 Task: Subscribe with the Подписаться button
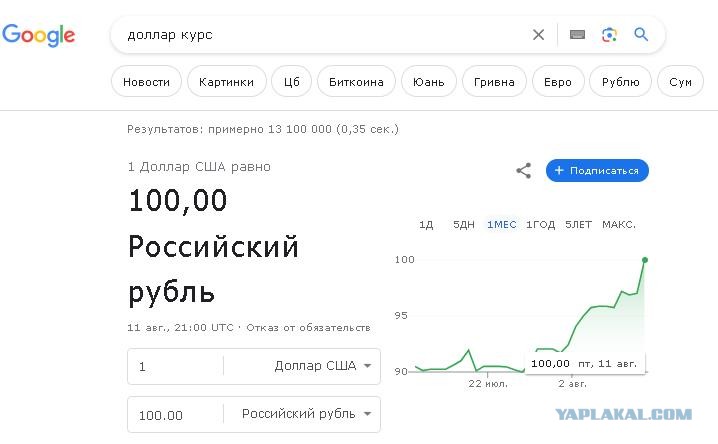pyautogui.click(x=597, y=171)
